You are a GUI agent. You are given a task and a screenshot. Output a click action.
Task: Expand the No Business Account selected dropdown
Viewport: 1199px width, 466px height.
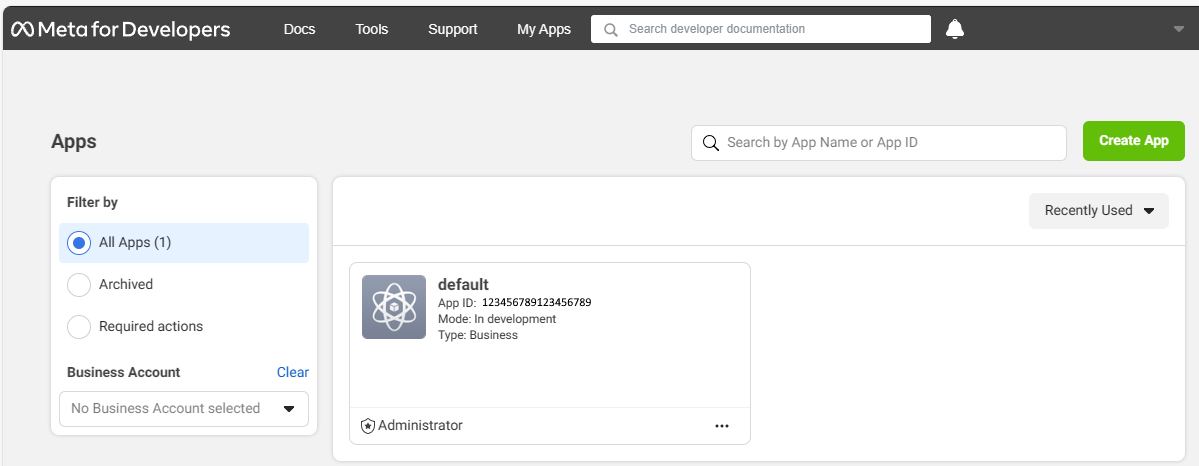coord(184,409)
